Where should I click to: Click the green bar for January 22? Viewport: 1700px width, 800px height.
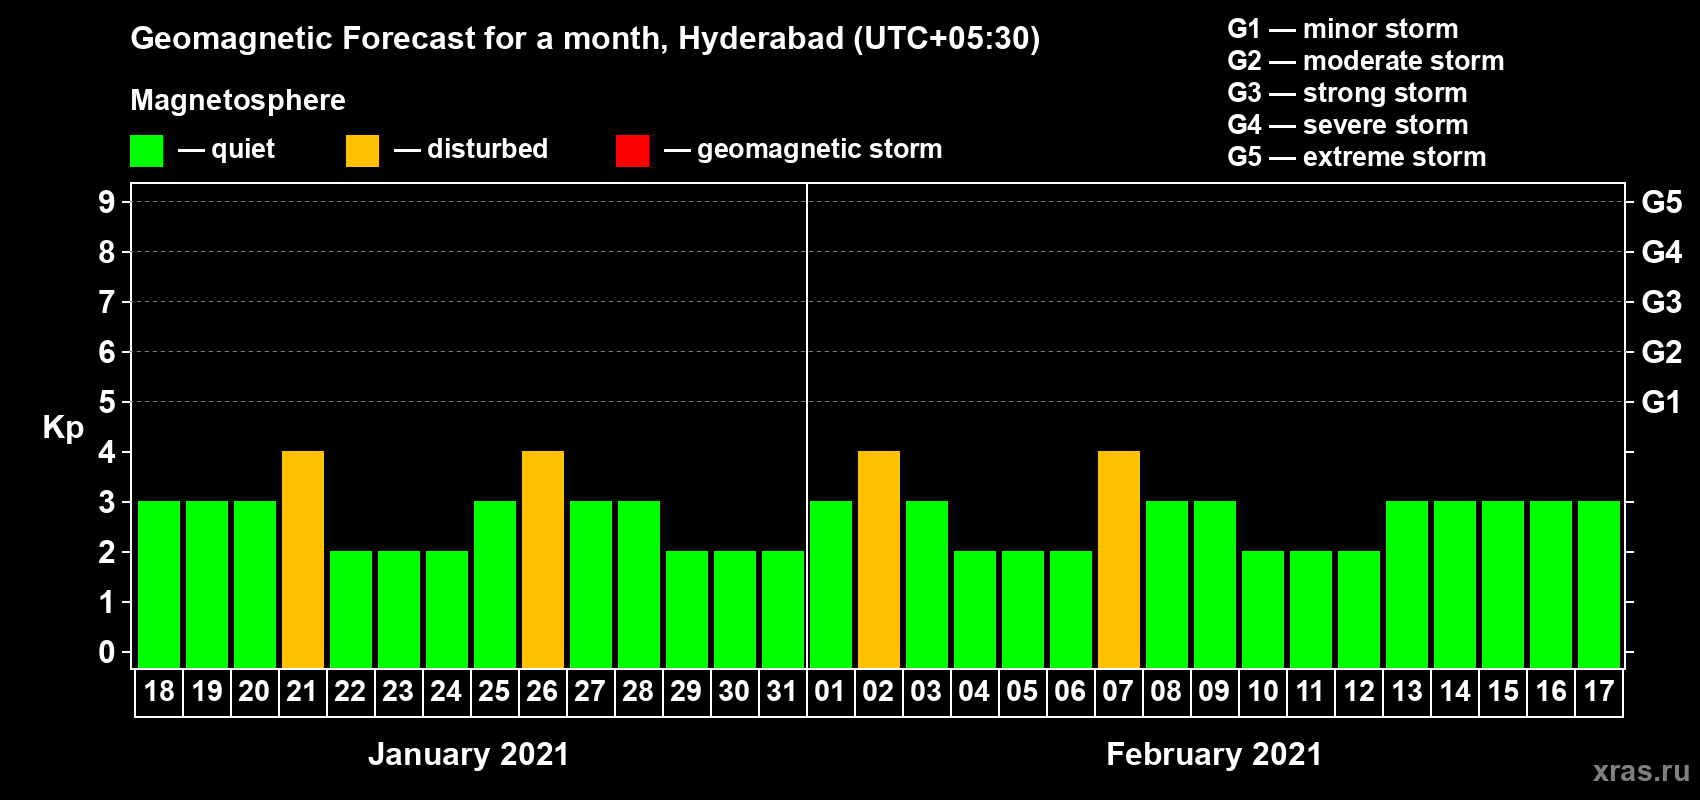(351, 610)
